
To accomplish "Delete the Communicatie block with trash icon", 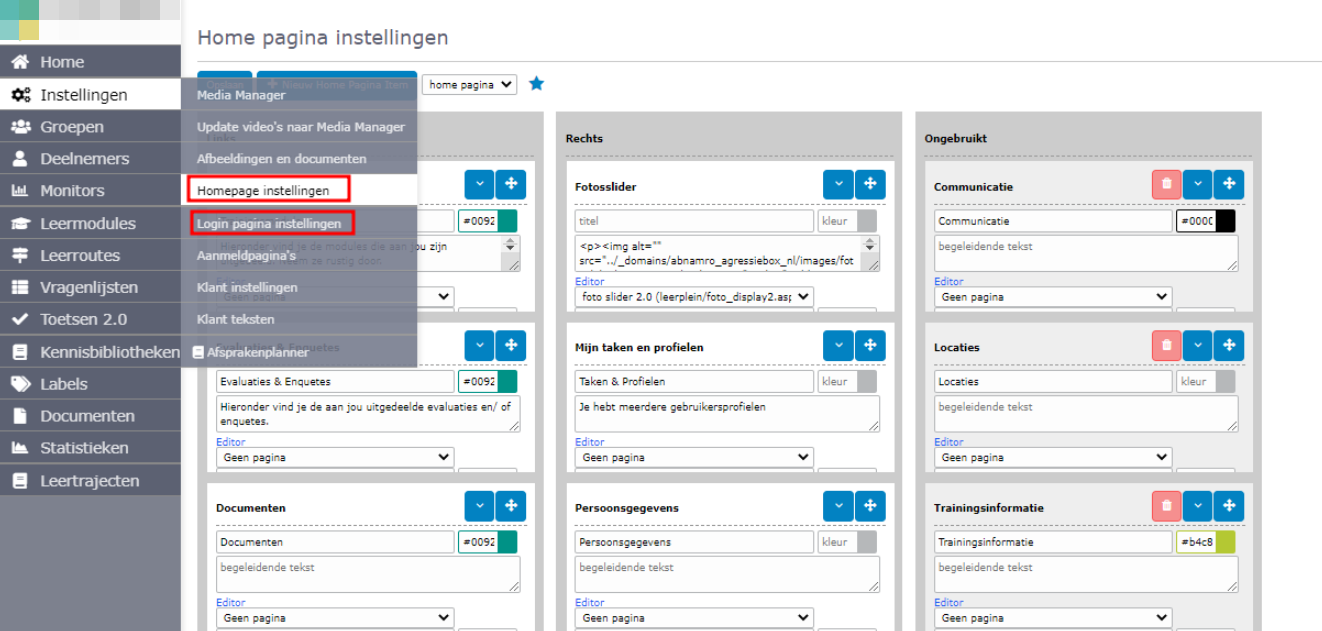I will [1166, 185].
